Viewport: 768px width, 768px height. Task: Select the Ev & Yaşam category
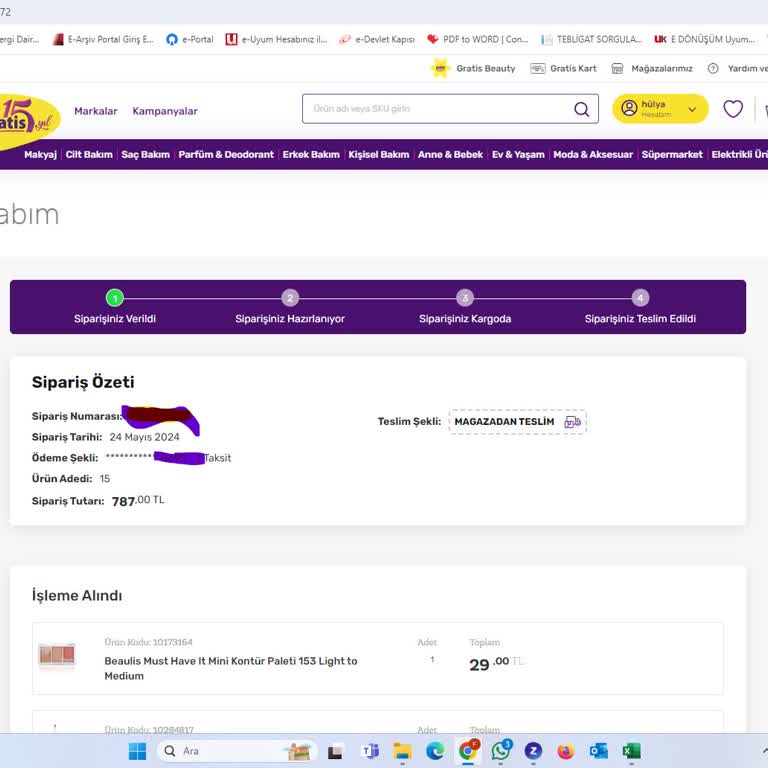pos(518,154)
